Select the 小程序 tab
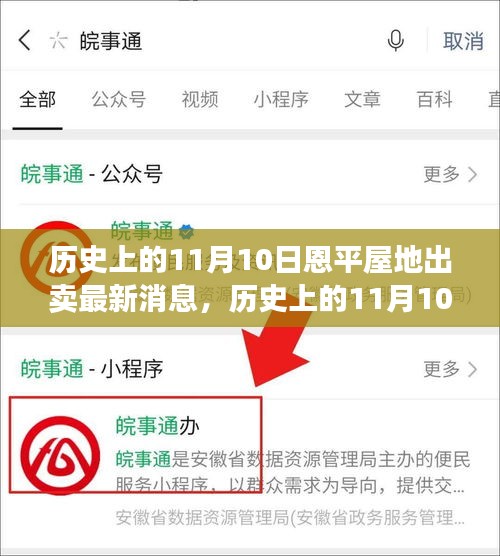The width and height of the screenshot is (500, 556). pyautogui.click(x=281, y=99)
